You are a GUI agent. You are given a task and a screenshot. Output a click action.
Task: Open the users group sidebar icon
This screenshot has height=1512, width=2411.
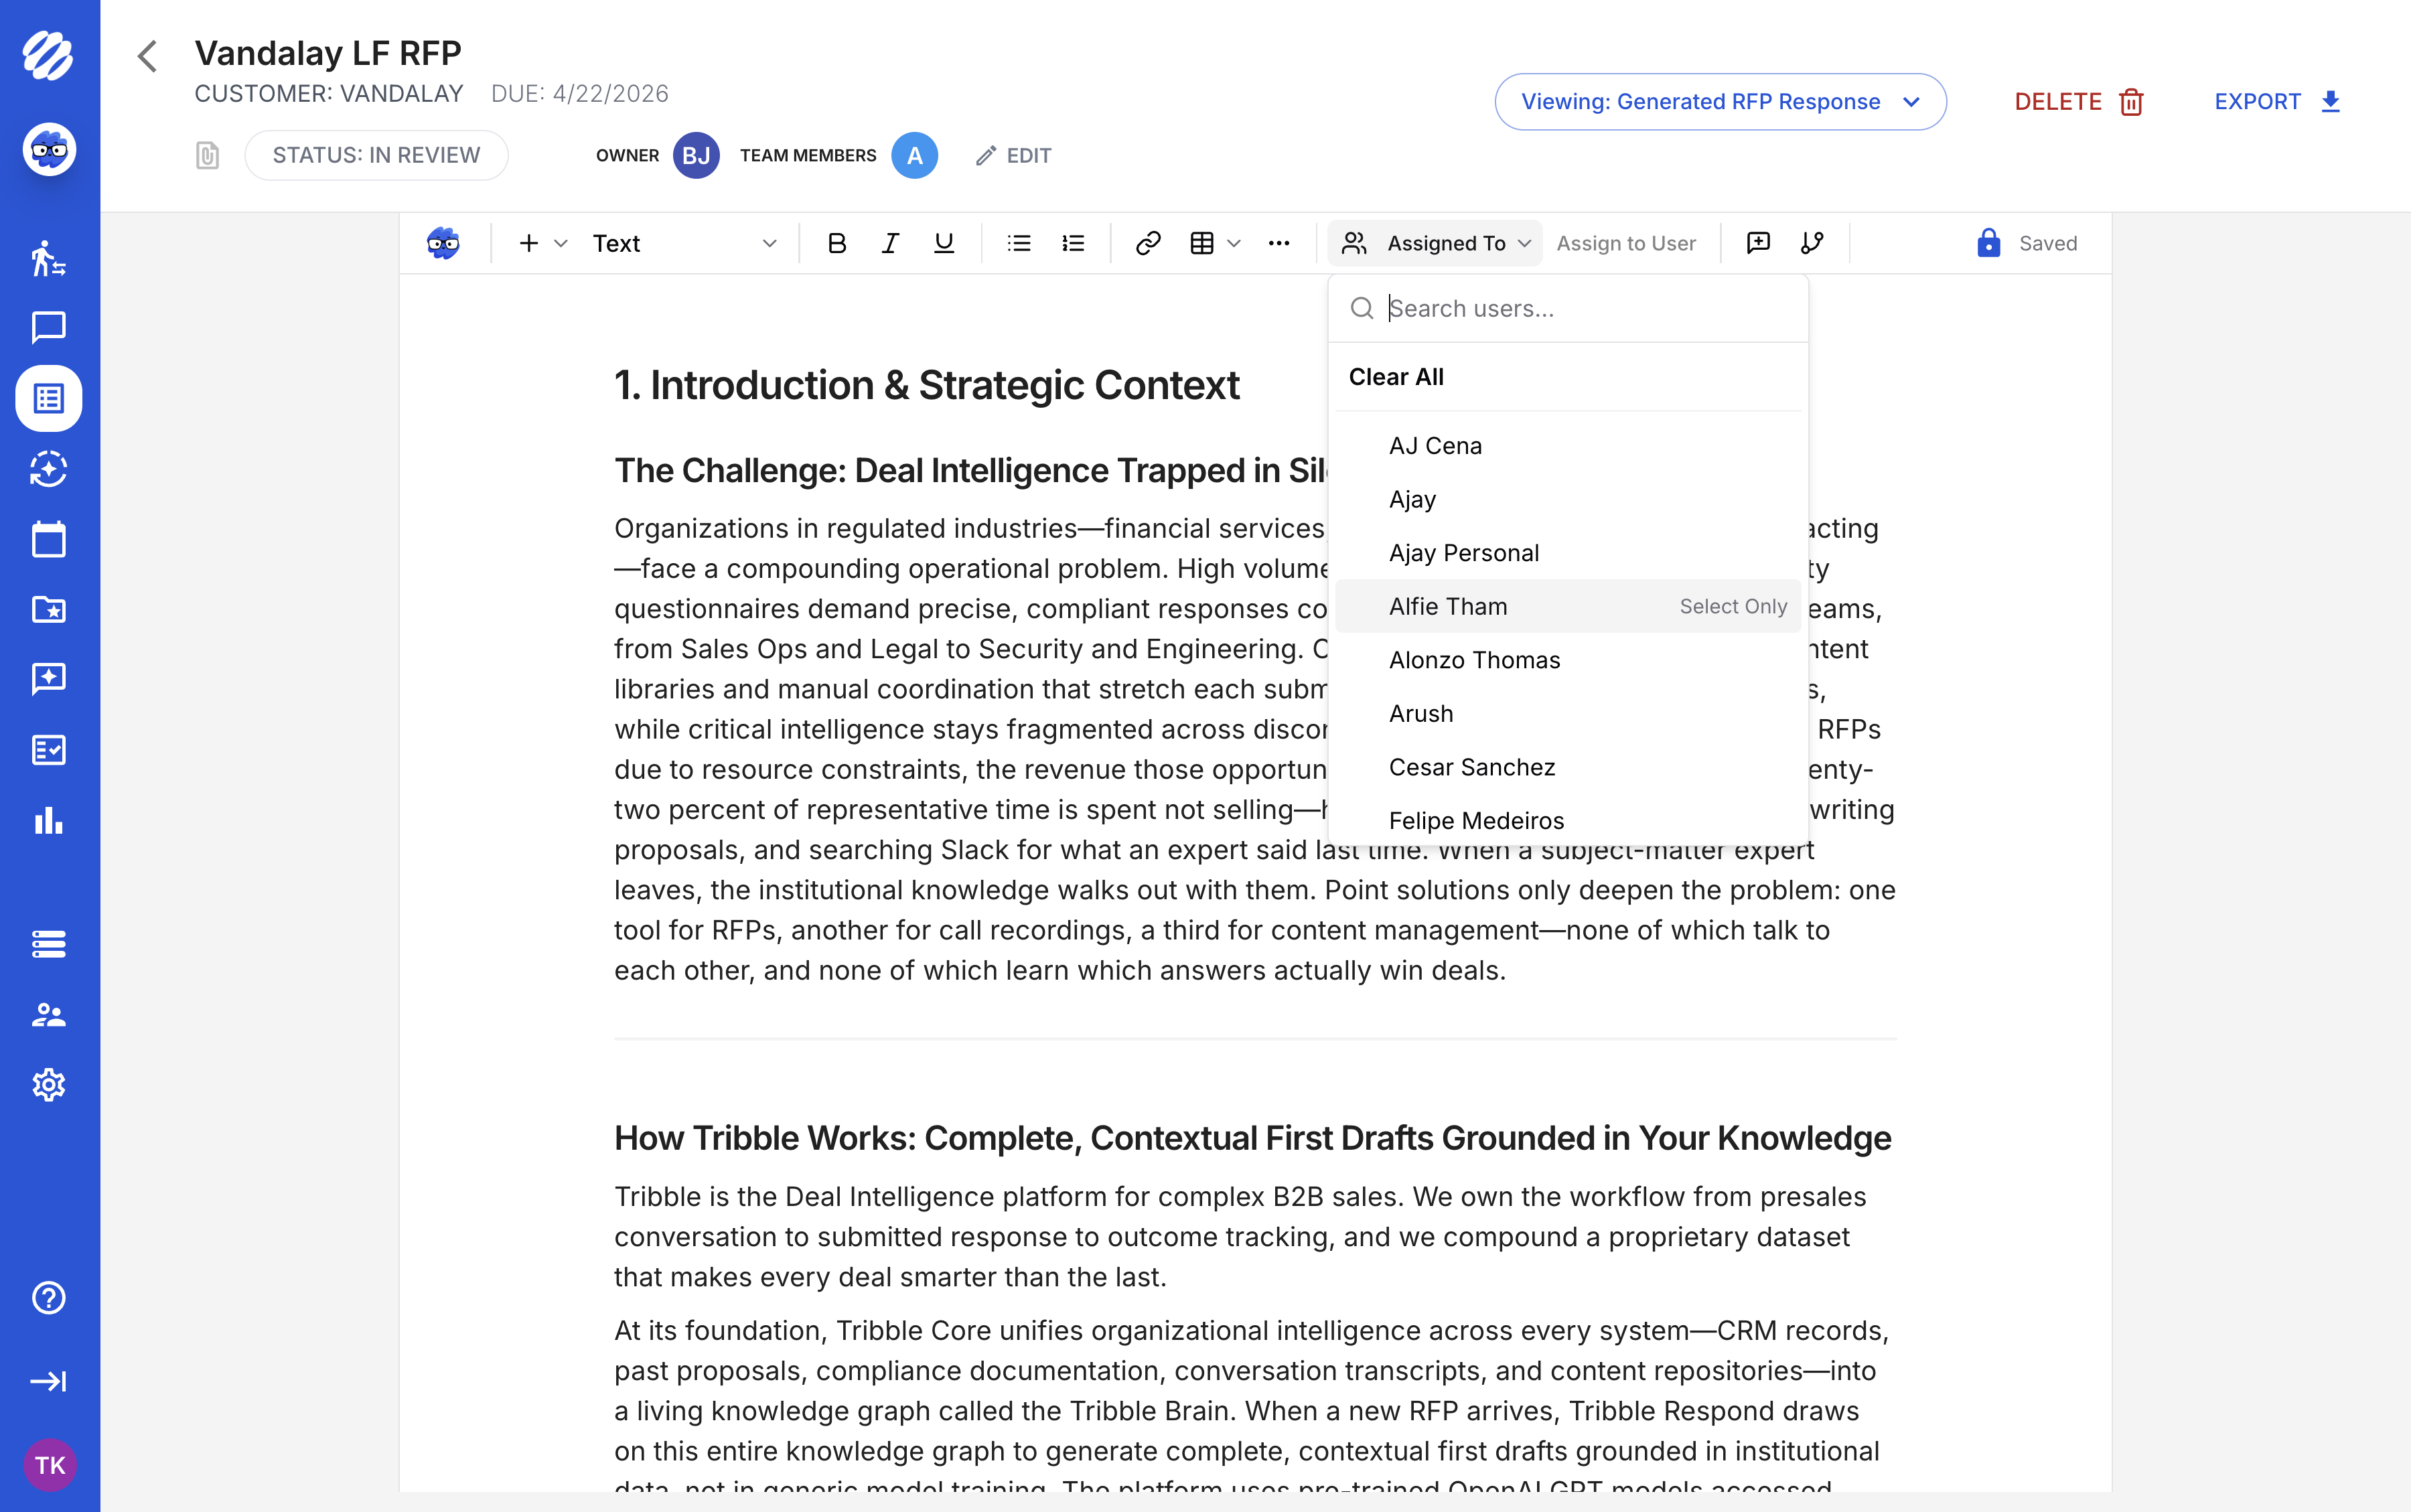tap(48, 1015)
